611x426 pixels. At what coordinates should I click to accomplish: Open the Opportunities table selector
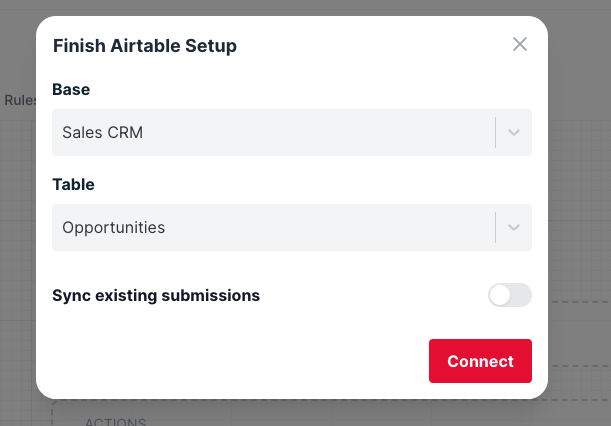pyautogui.click(x=272, y=227)
